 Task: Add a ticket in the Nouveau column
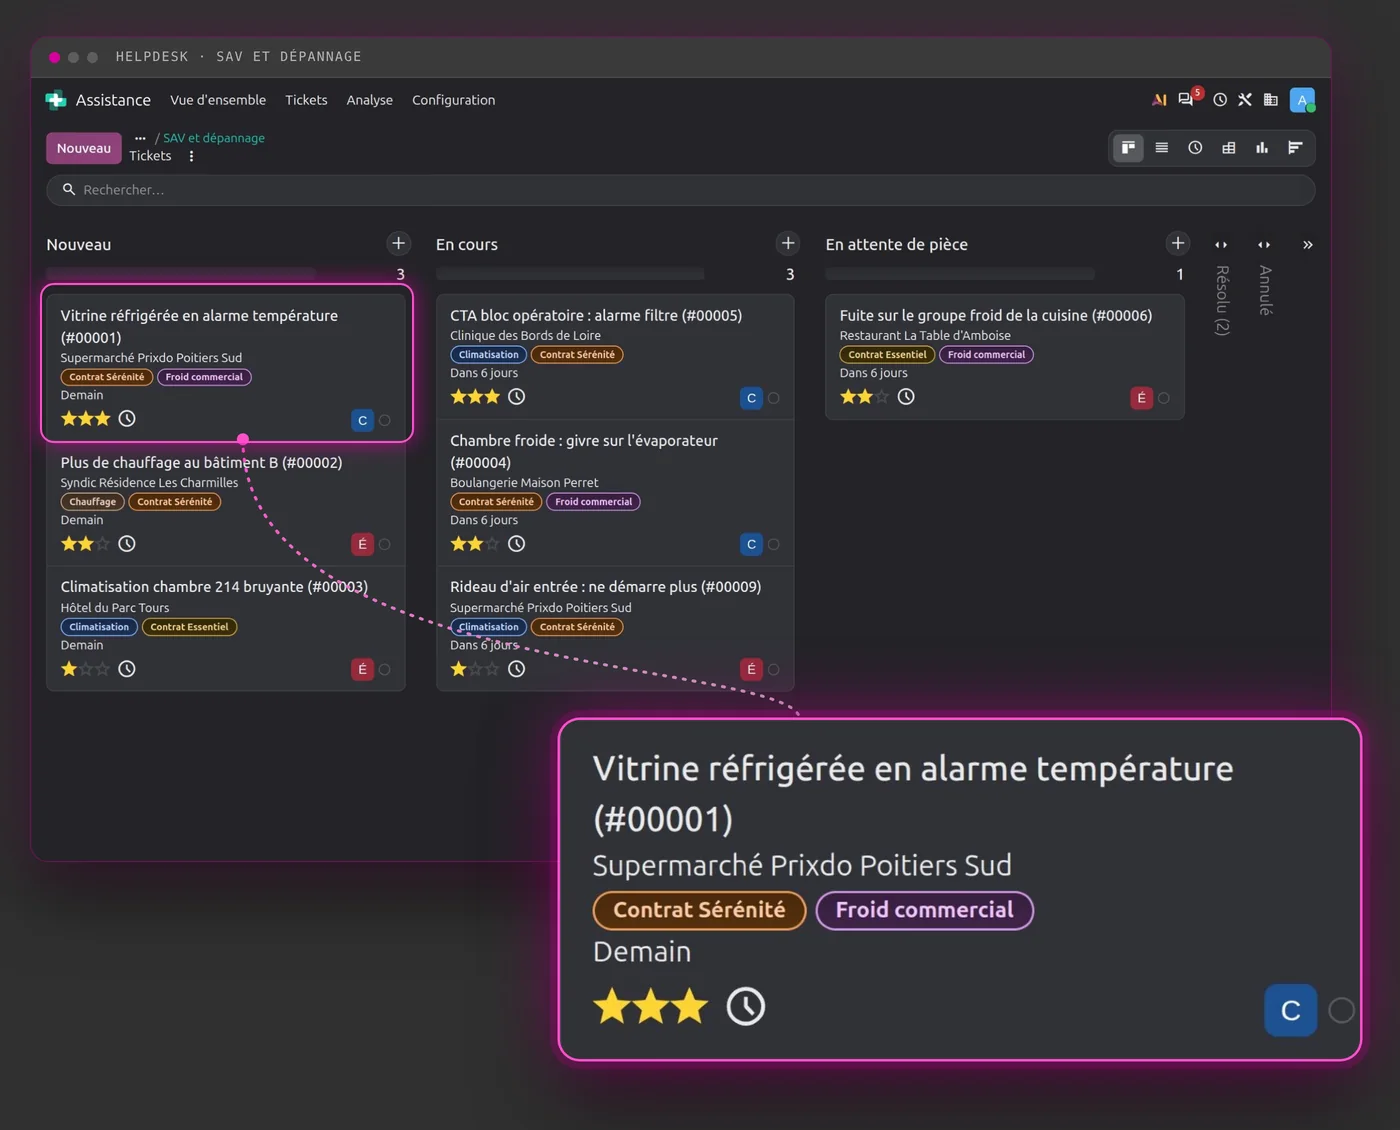click(x=398, y=244)
